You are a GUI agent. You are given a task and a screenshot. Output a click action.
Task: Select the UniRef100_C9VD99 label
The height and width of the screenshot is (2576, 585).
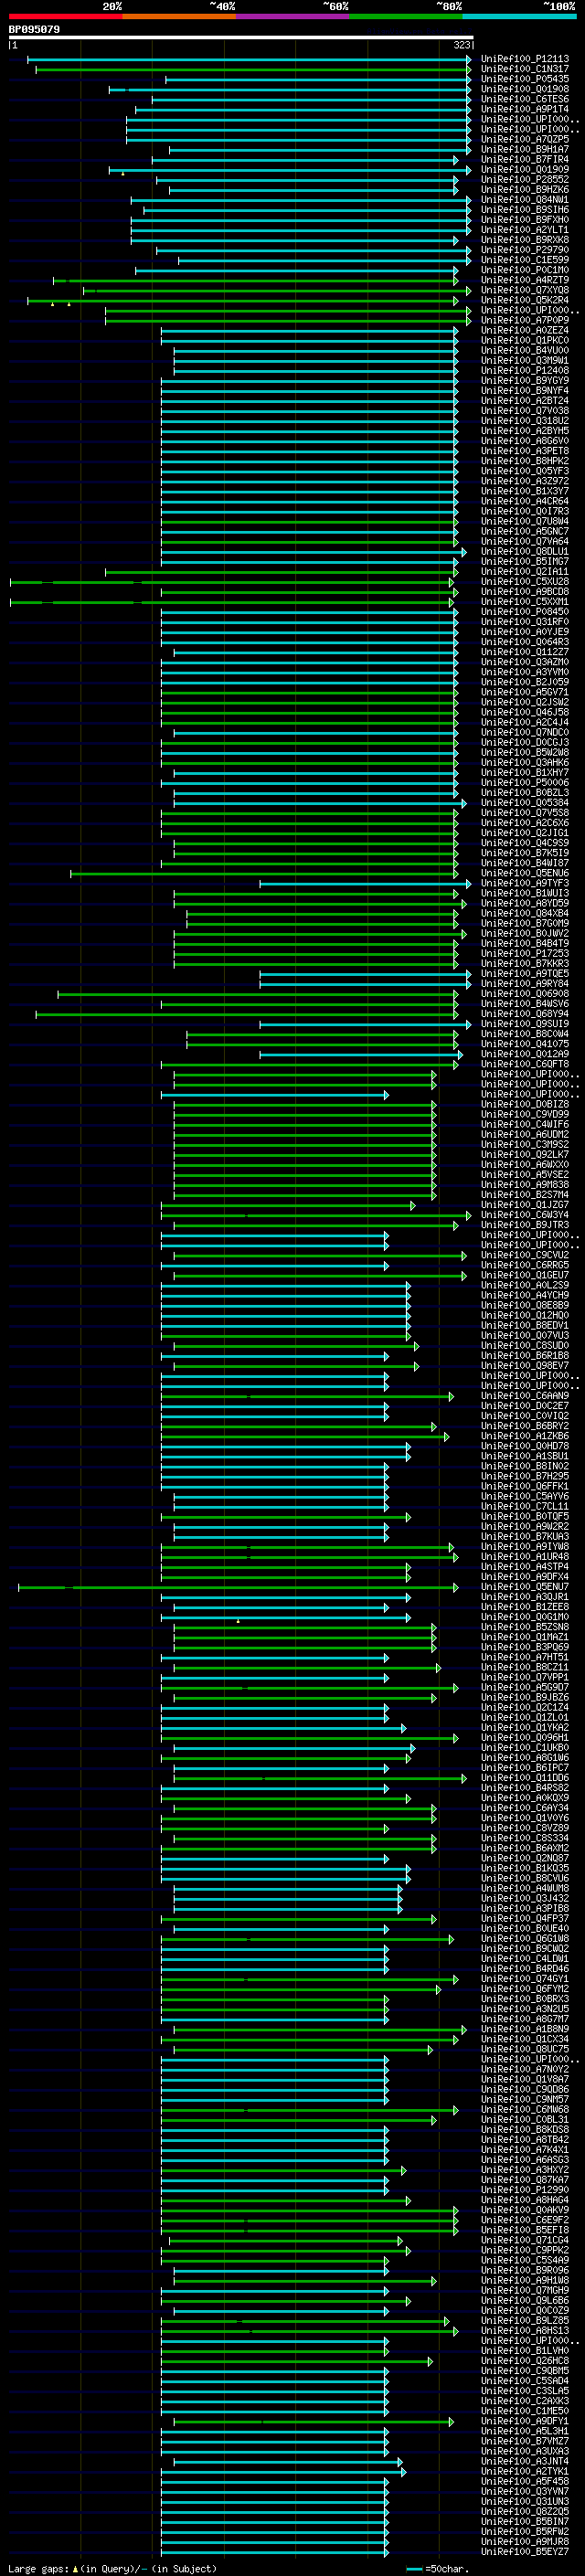525,1115
